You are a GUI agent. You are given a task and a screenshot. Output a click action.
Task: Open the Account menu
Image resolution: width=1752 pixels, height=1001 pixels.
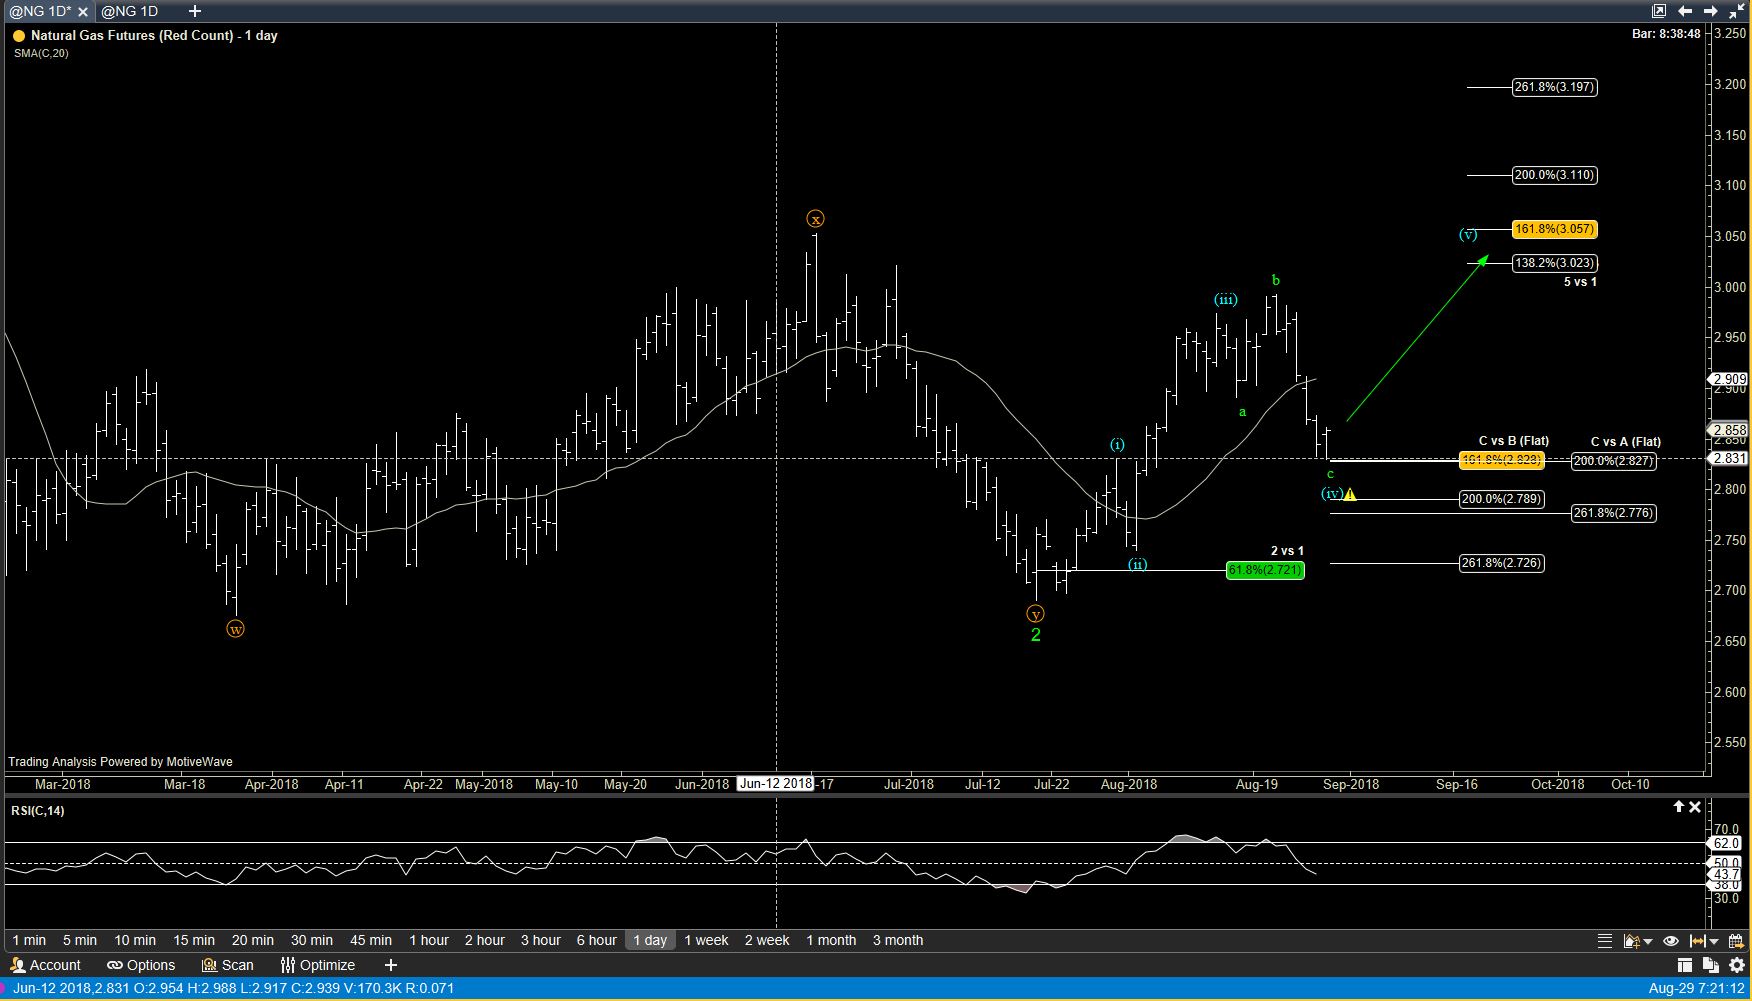click(x=45, y=965)
